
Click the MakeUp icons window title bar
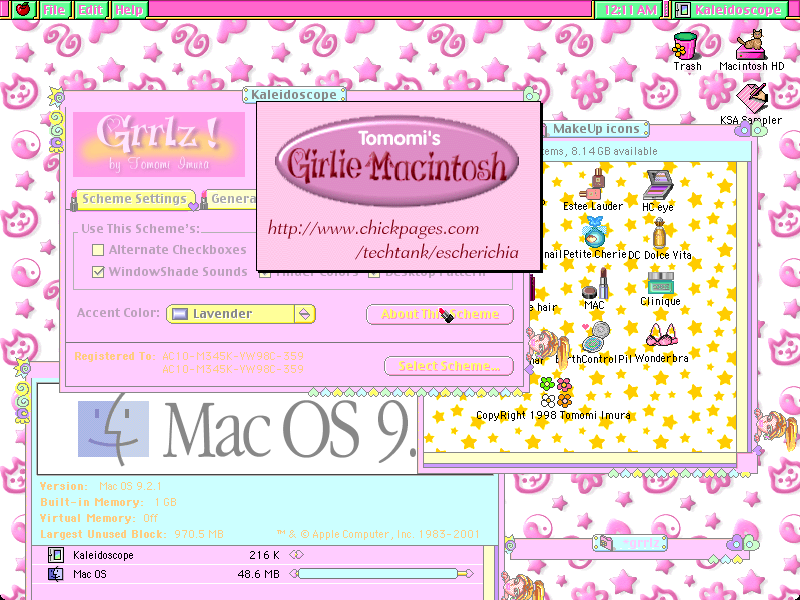(x=596, y=129)
